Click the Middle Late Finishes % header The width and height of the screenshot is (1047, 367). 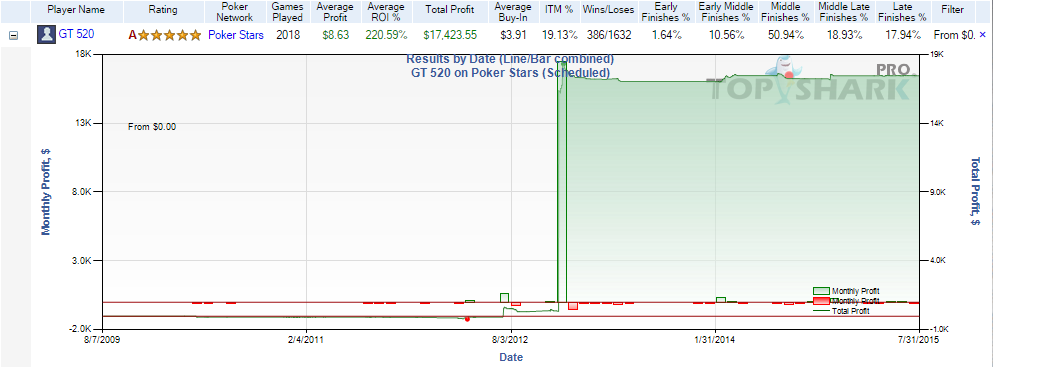click(845, 12)
